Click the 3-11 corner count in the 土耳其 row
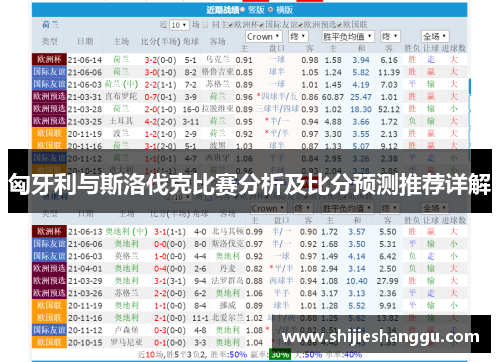Screen dimensions: 500x362 (191, 122)
